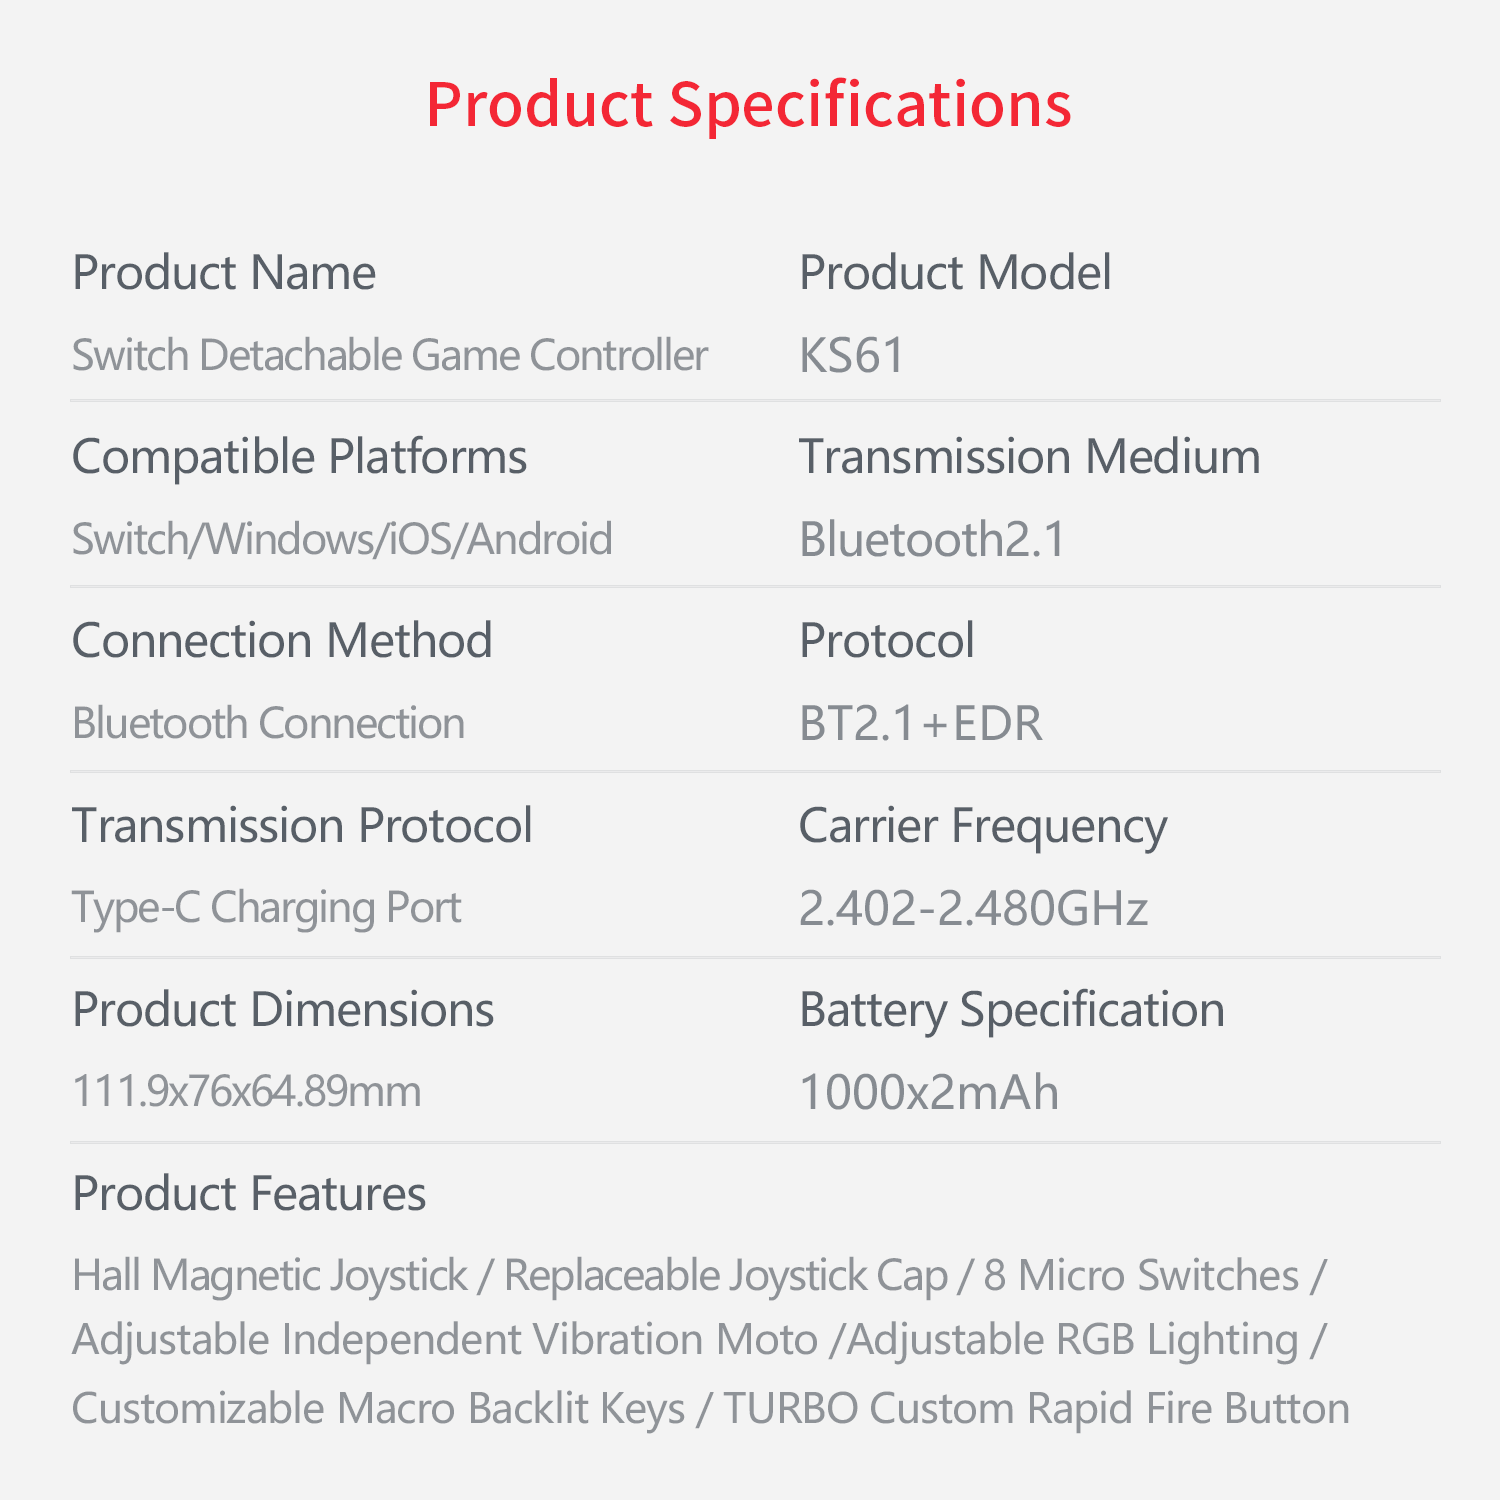
Task: Click the Bluetooth Connection text
Action: 268,724
